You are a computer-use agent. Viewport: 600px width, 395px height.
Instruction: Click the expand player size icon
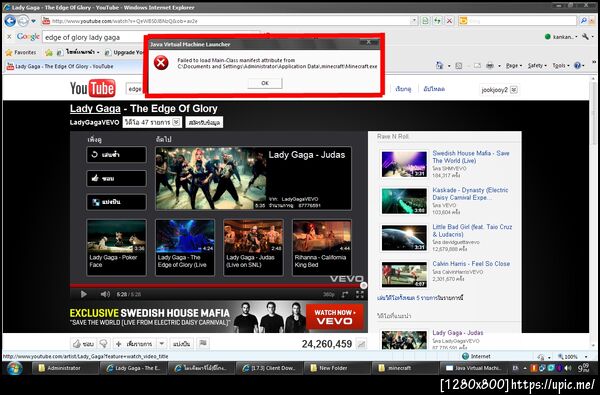(345, 294)
